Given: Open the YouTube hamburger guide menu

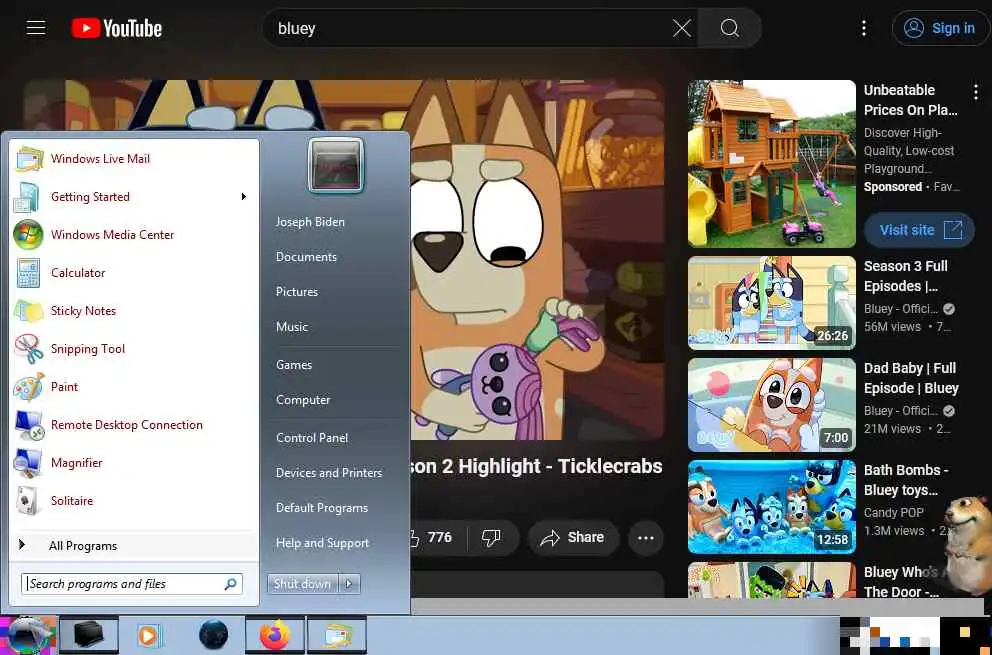Looking at the screenshot, I should (36, 28).
